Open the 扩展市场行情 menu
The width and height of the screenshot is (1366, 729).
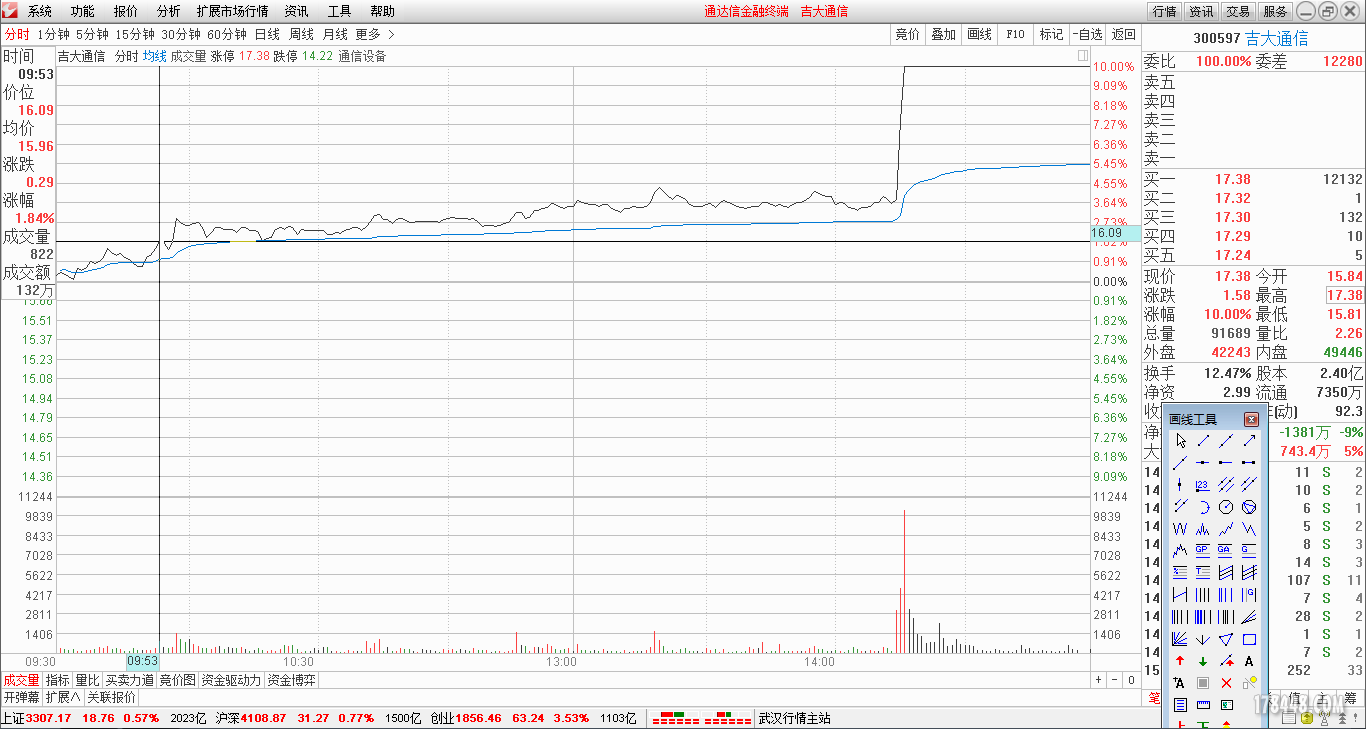coord(232,11)
